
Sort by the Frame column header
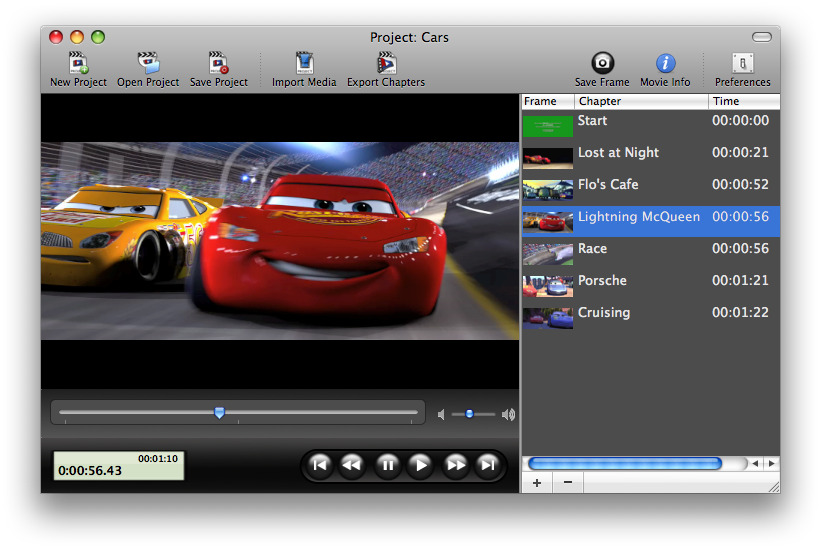coord(548,101)
